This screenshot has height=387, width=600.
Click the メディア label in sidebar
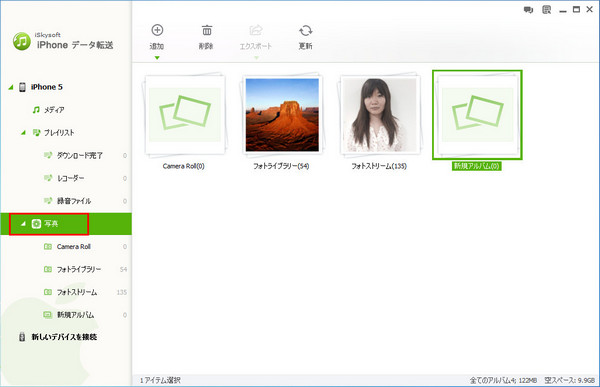[x=54, y=110]
